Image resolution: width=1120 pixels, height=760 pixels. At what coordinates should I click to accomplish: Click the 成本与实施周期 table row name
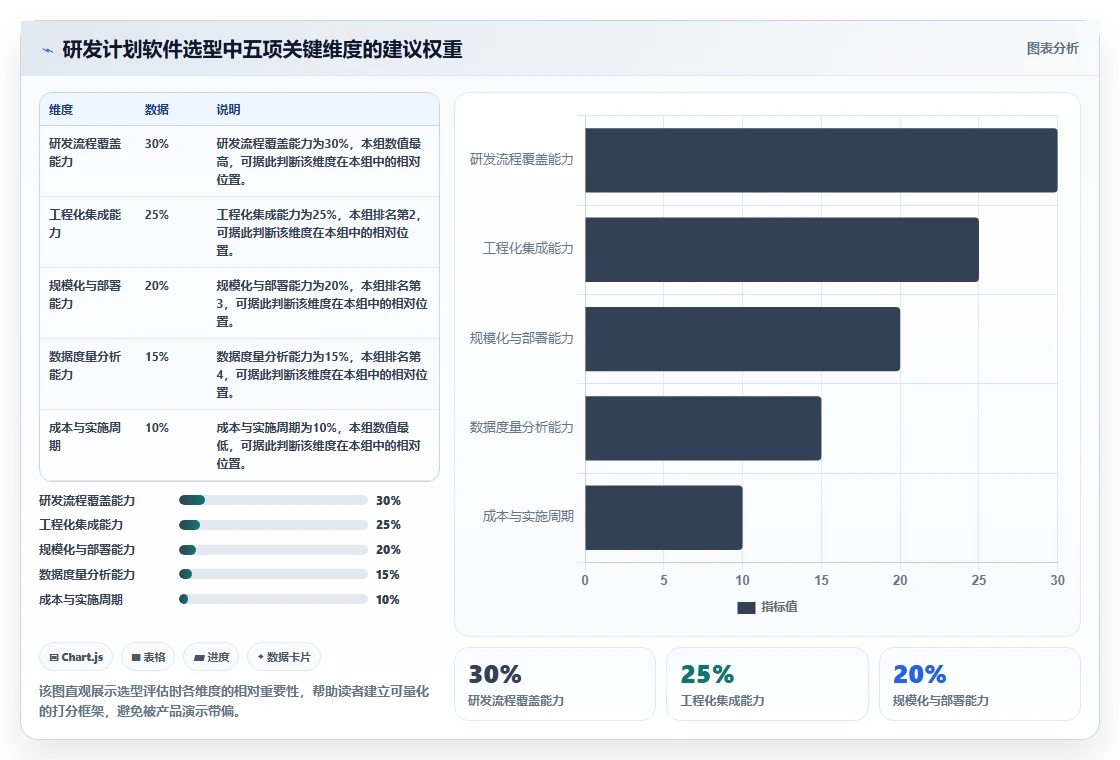(x=85, y=436)
